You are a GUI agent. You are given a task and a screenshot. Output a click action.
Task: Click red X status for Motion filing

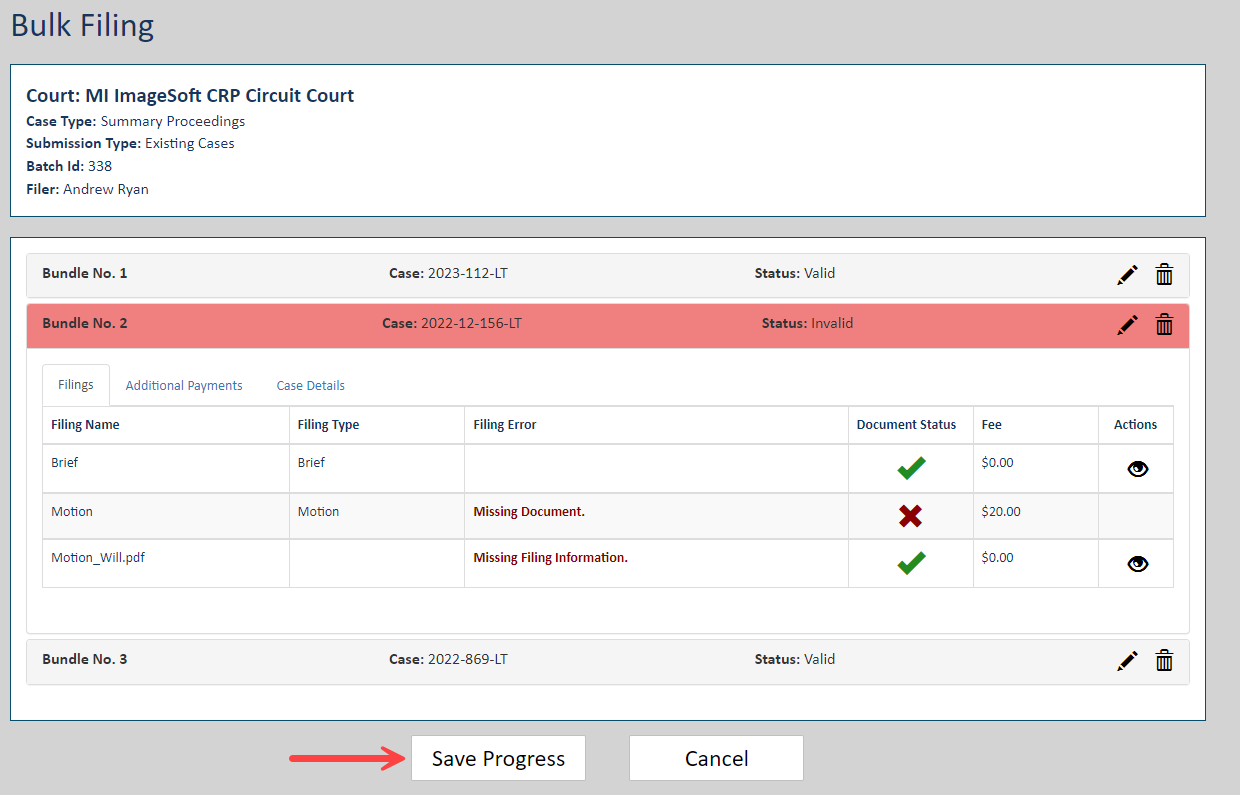coord(910,516)
